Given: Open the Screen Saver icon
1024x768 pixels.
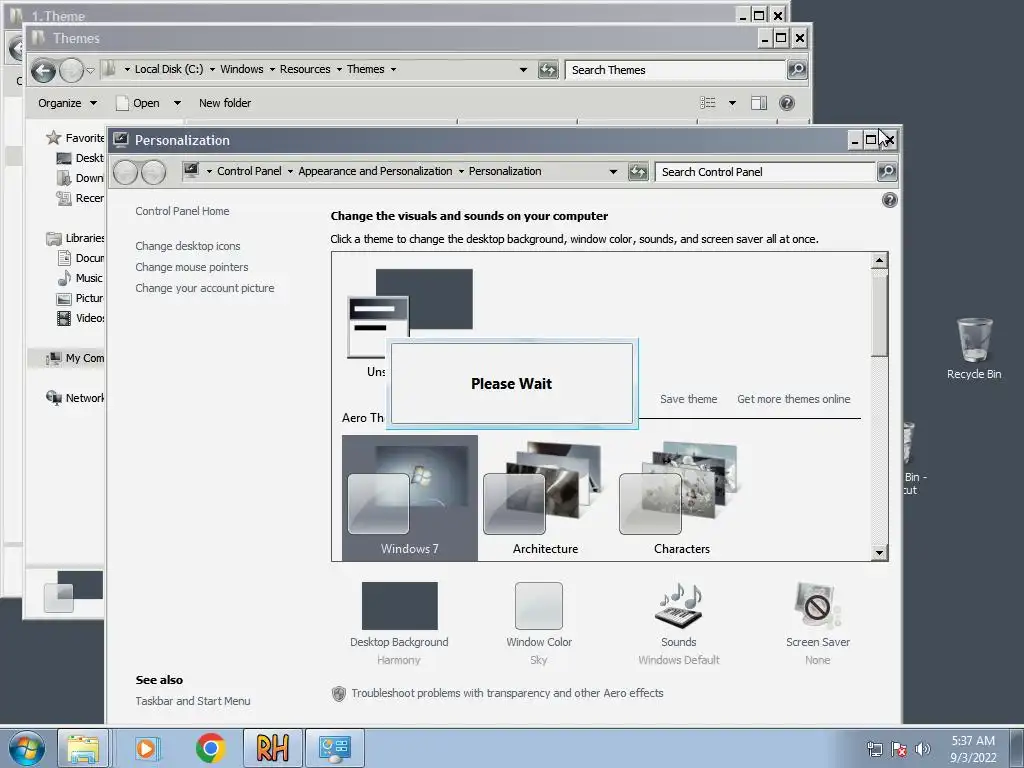Looking at the screenshot, I should [x=818, y=605].
